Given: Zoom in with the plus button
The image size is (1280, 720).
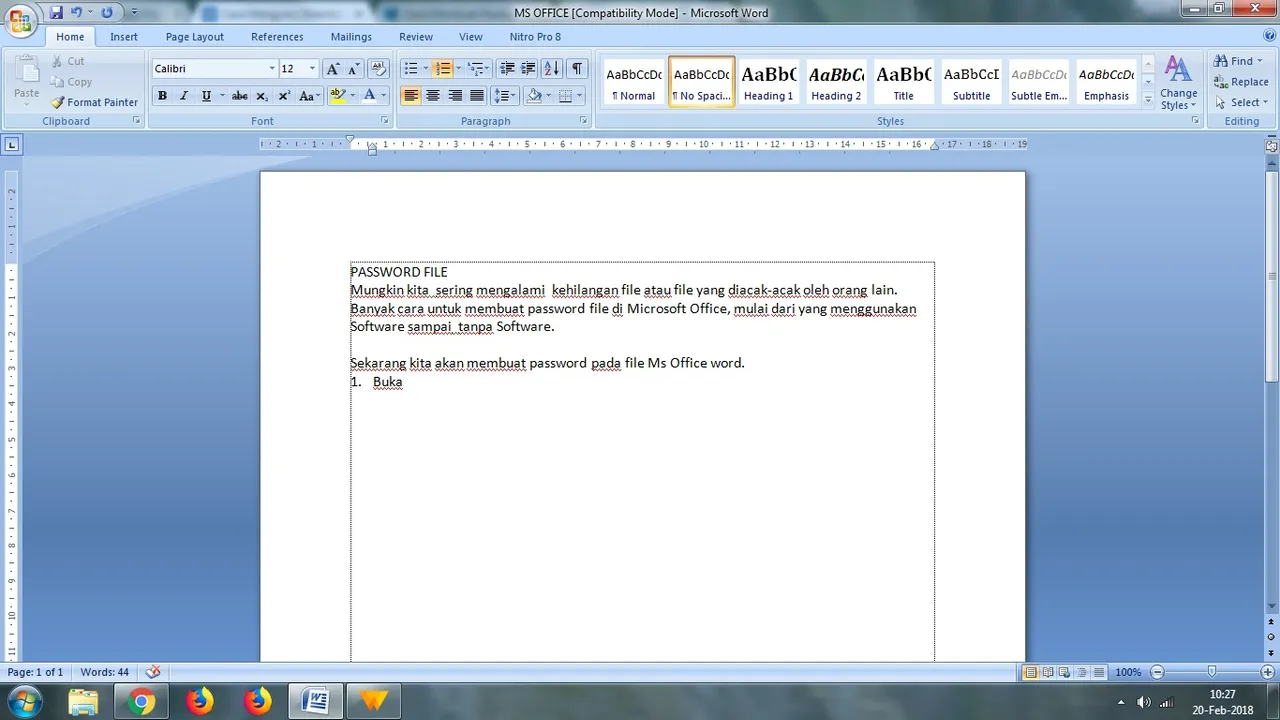Looking at the screenshot, I should pos(1268,672).
